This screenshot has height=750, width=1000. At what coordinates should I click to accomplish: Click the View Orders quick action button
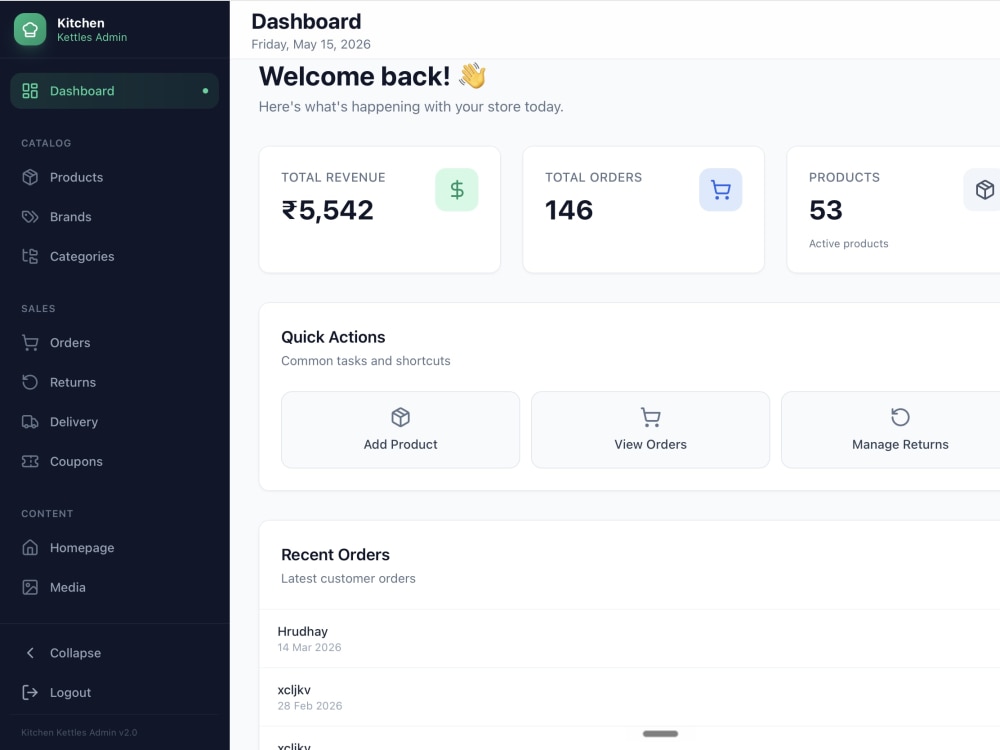pos(651,430)
